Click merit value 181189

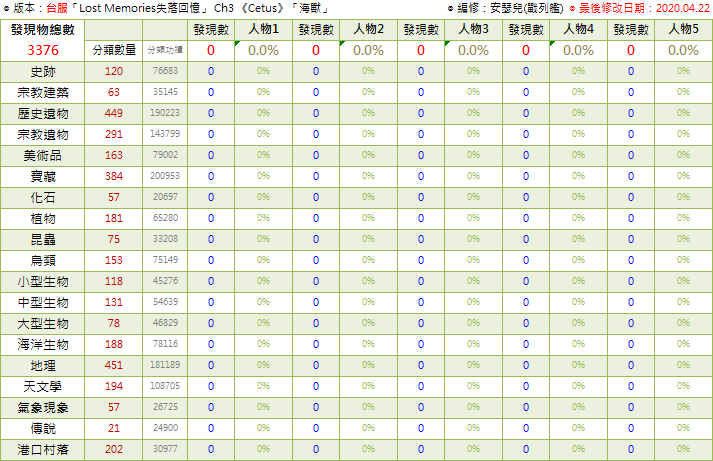[x=165, y=365]
